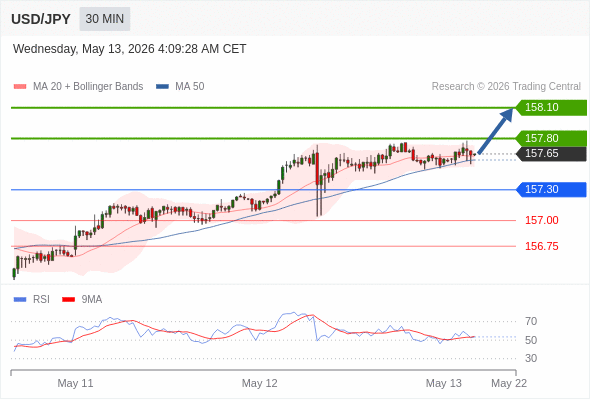This screenshot has height=400, width=590.
Task: Click the pink MA 20 Bollinger swatch
Action: (x=20, y=87)
